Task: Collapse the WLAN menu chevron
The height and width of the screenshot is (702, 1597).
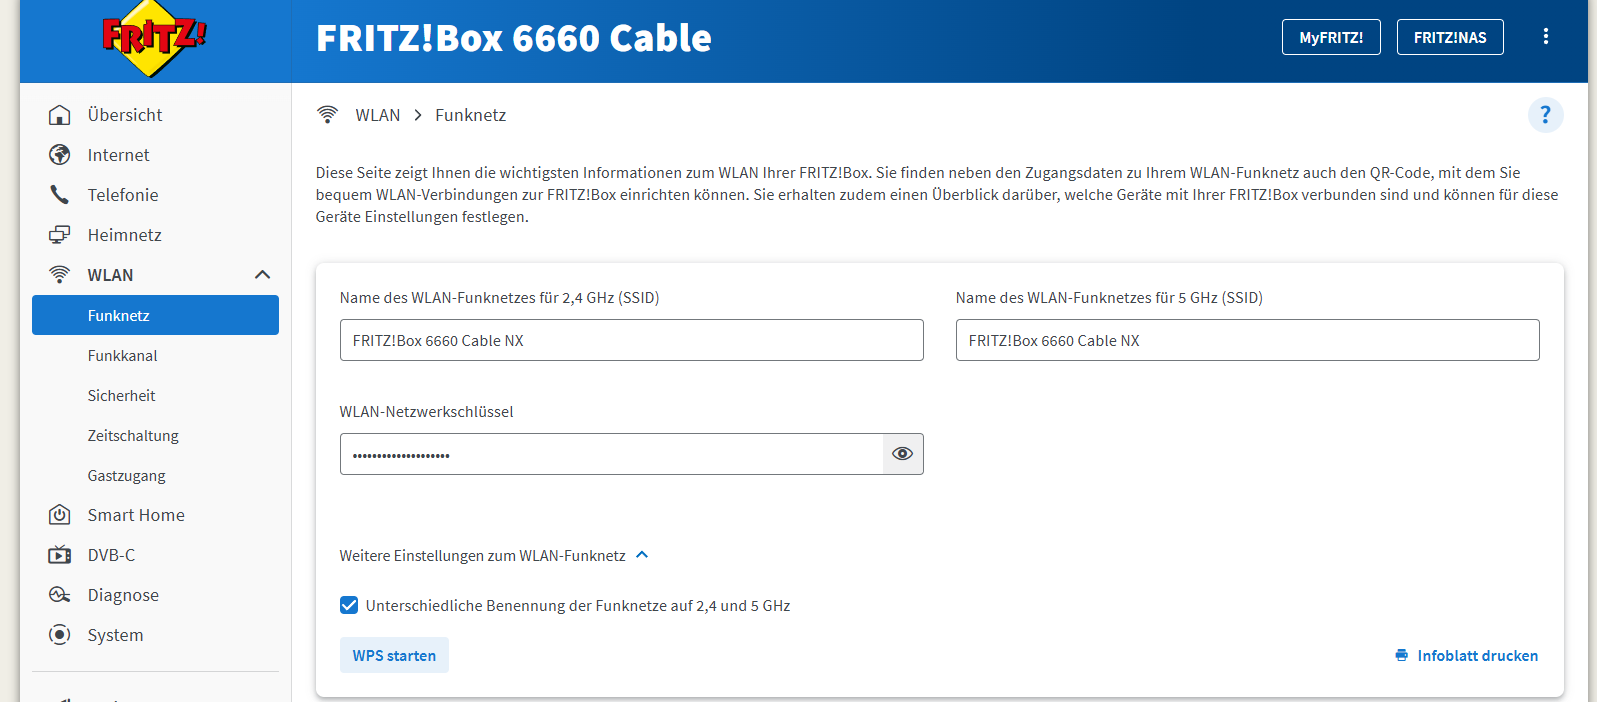Action: coord(262,275)
